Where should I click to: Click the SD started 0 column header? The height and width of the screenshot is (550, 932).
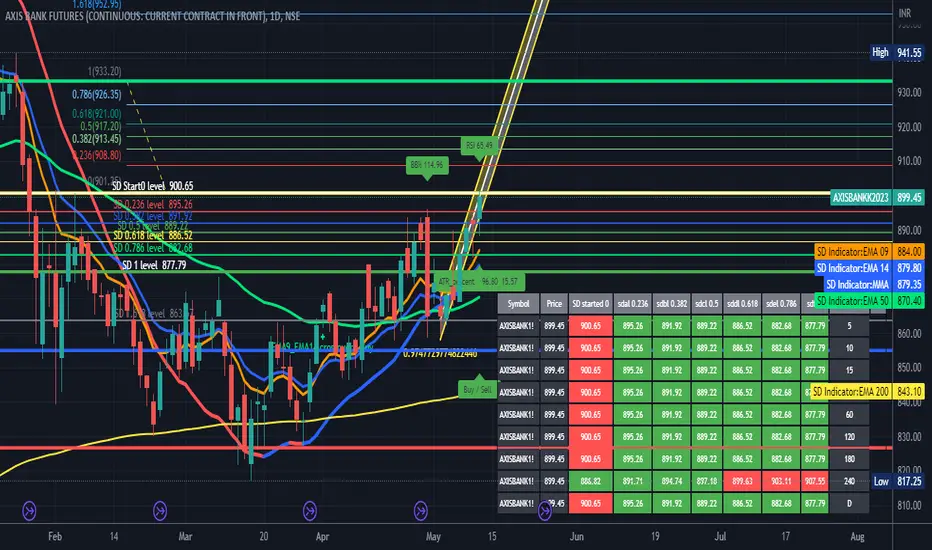590,304
